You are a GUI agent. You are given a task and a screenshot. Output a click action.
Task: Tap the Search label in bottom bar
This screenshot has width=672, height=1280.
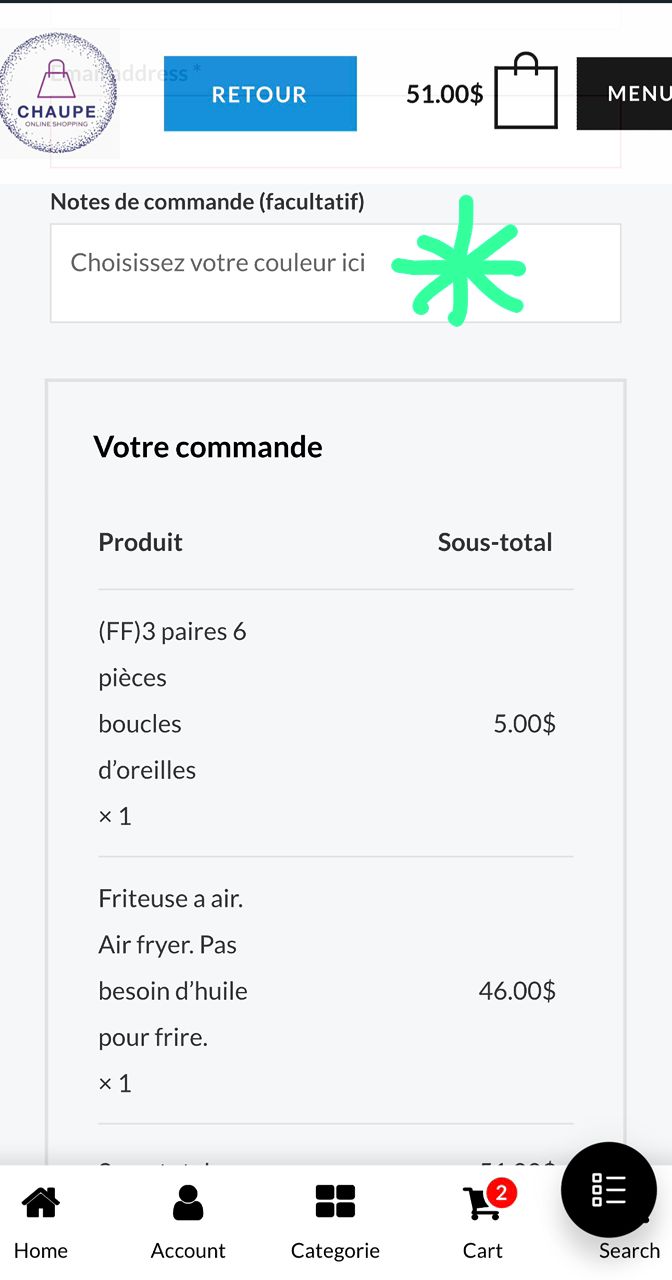click(x=629, y=1251)
